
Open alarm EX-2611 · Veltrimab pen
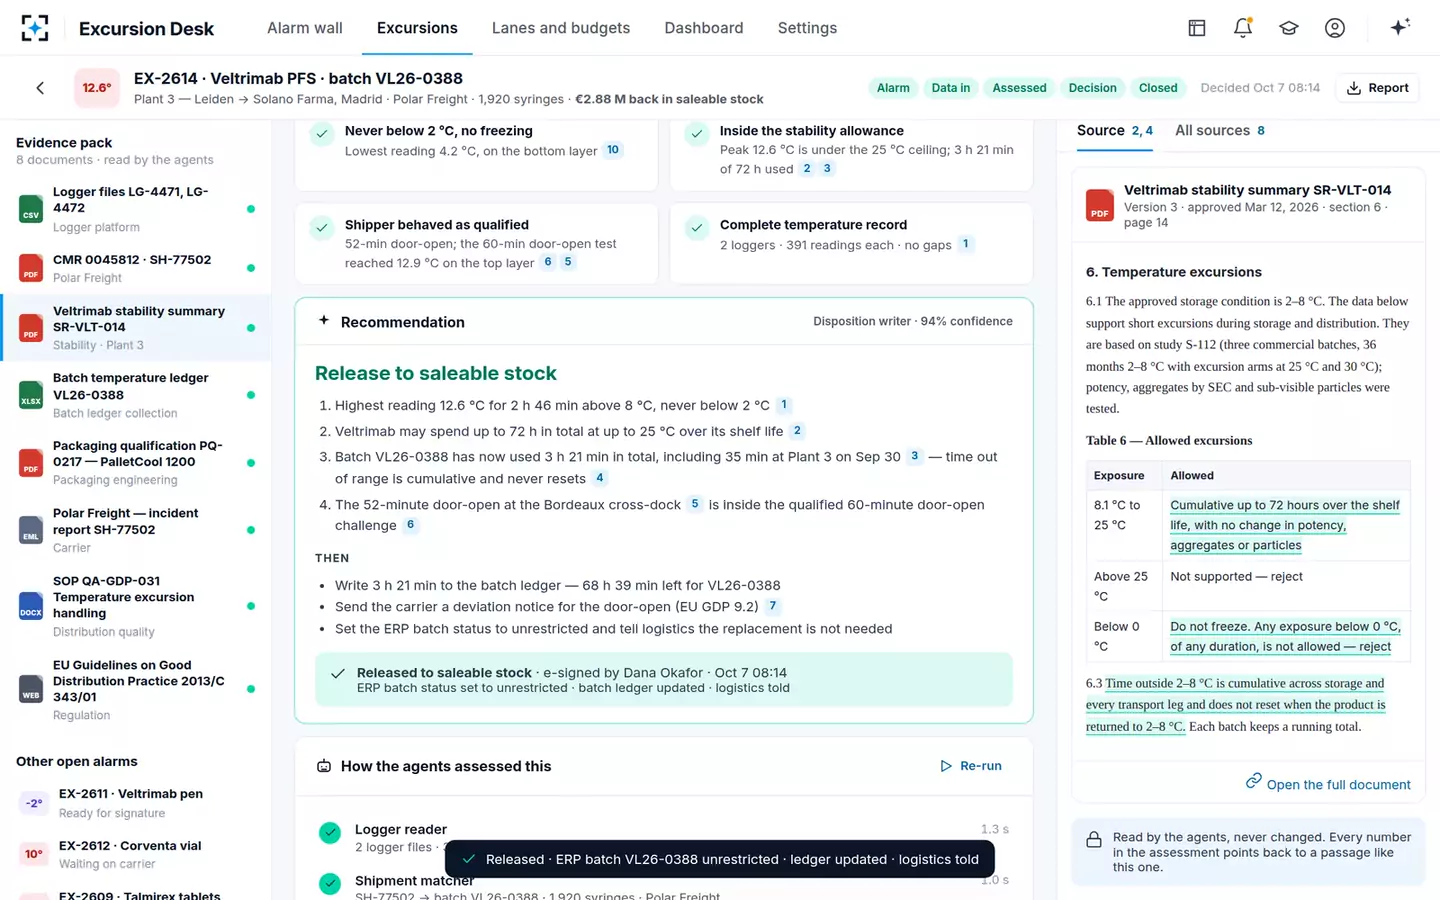point(136,803)
